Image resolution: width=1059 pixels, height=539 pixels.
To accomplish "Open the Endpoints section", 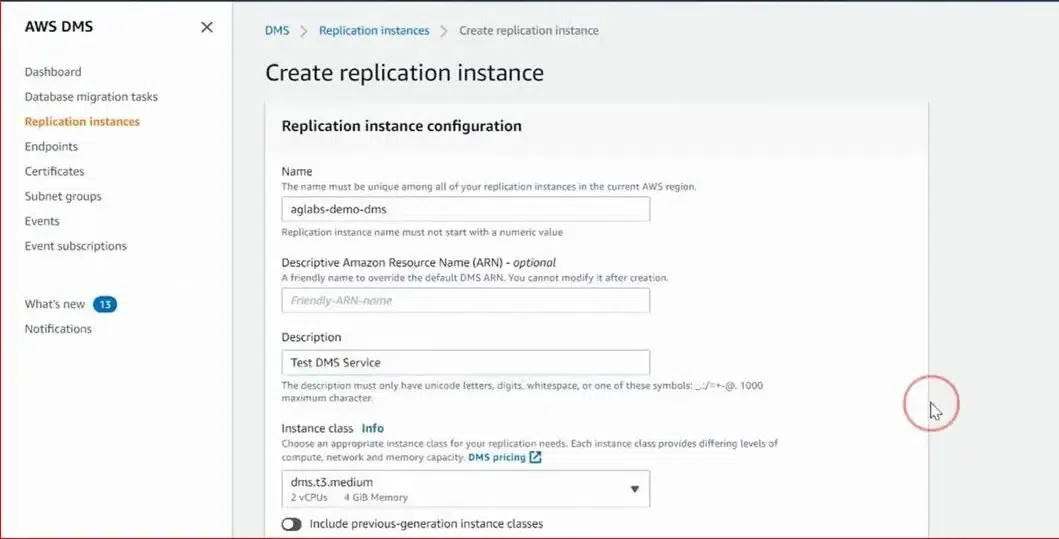I will (x=51, y=147).
